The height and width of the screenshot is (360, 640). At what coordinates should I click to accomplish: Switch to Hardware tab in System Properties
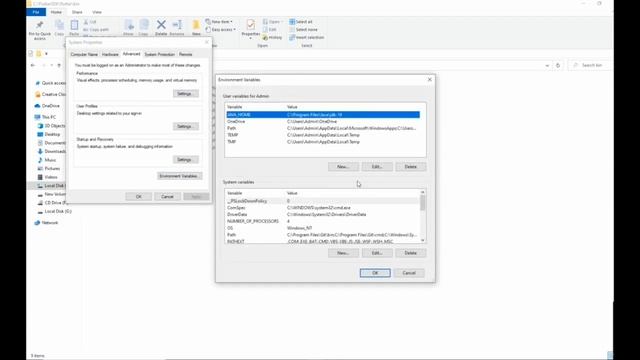110,54
